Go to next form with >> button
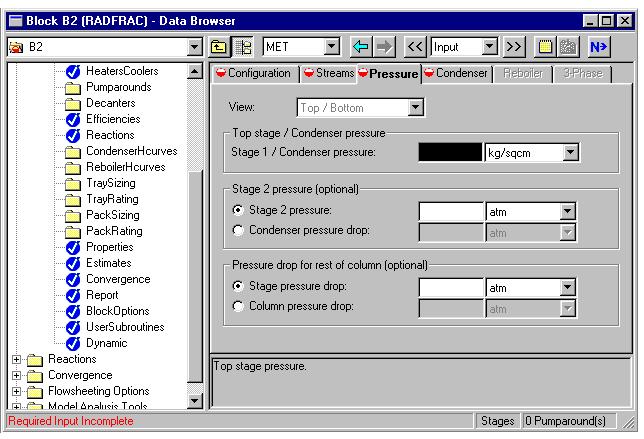The height and width of the screenshot is (439, 644). pos(514,47)
